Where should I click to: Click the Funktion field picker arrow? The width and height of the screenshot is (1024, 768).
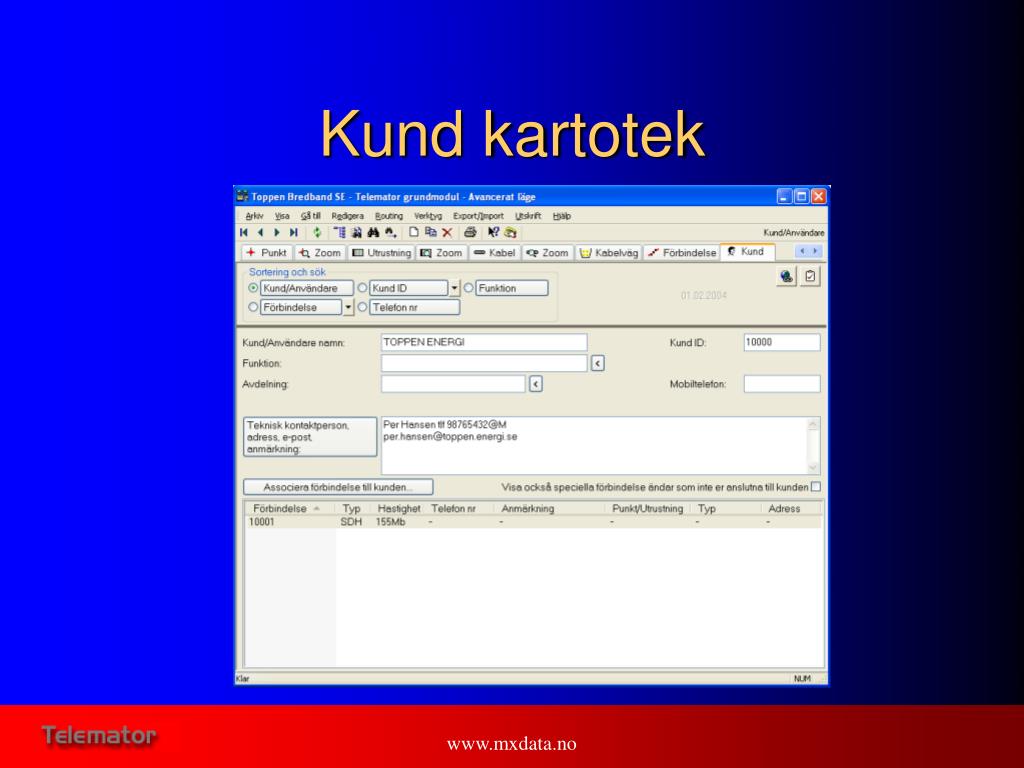pos(598,363)
